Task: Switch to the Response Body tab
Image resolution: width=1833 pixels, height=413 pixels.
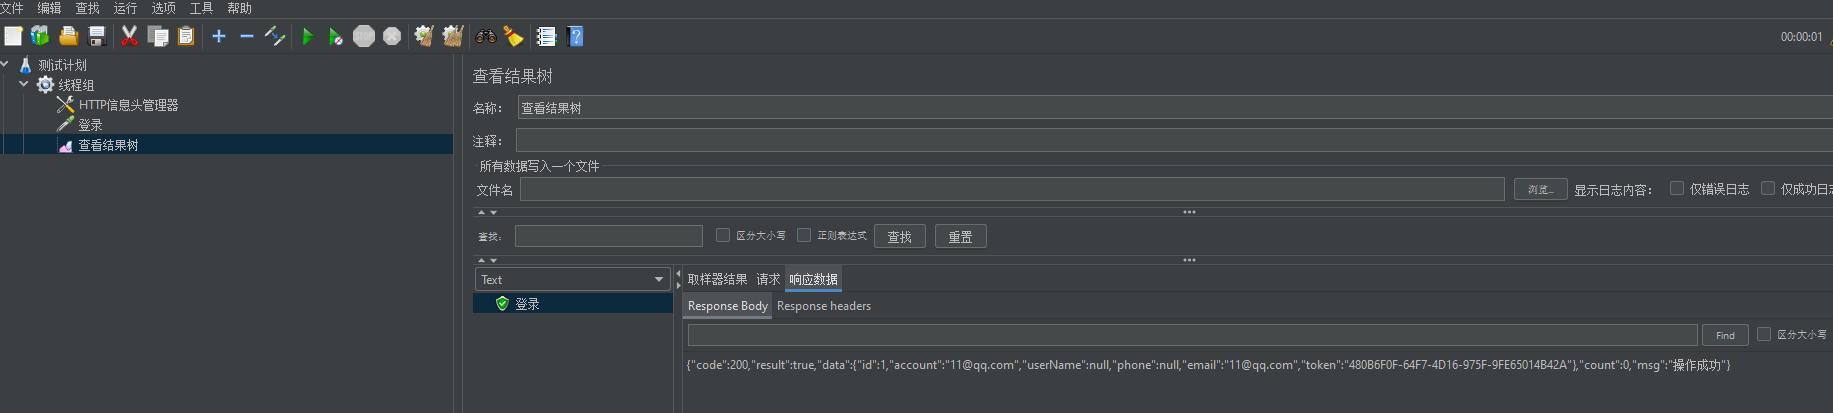Action: 728,306
